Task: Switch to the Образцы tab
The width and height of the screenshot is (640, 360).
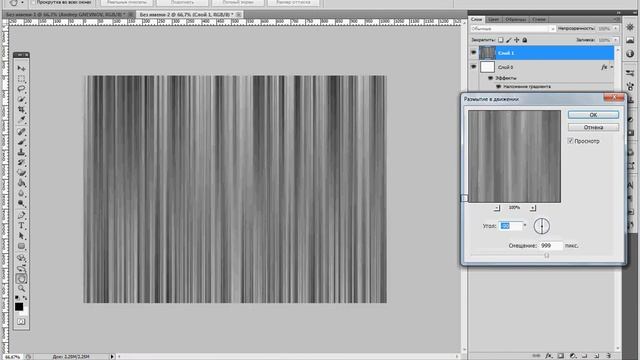Action: [x=516, y=19]
